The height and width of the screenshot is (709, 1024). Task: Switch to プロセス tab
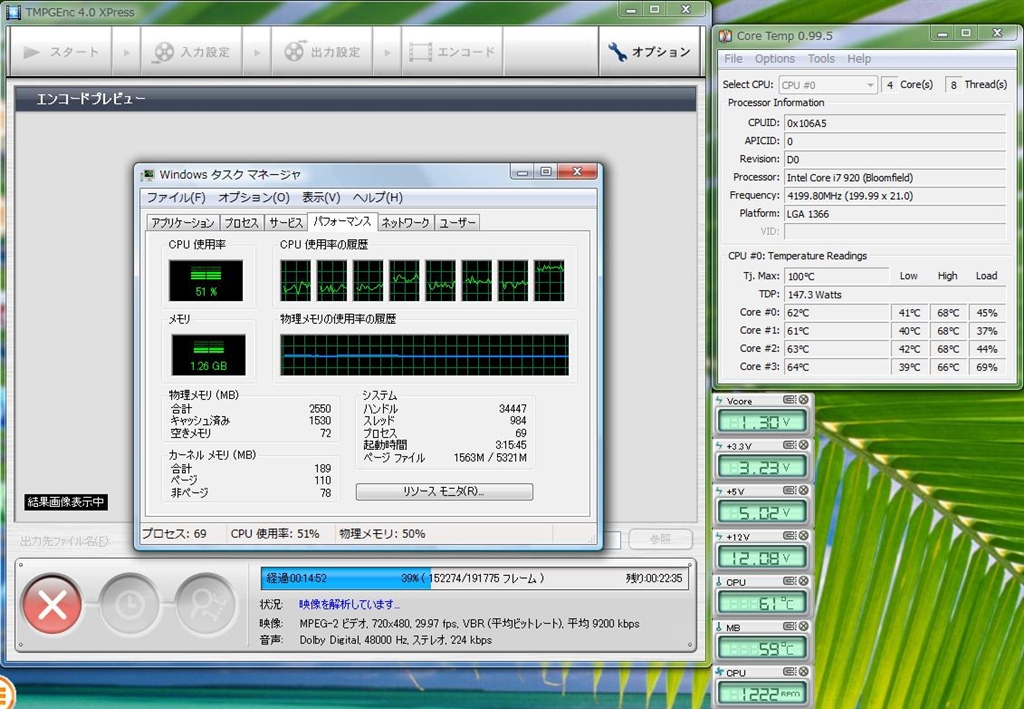(242, 223)
